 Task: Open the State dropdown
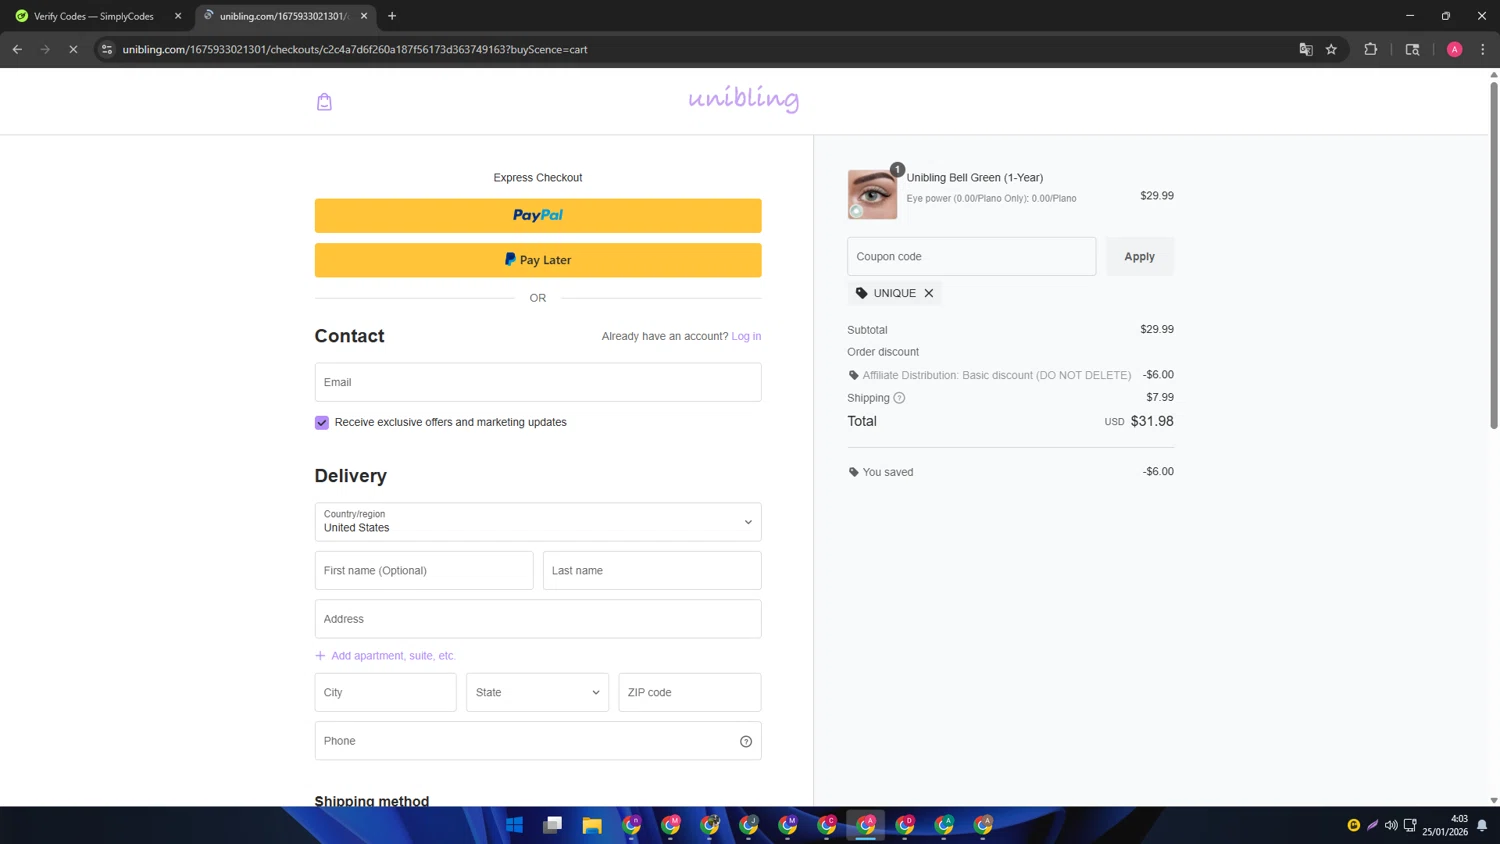537,692
